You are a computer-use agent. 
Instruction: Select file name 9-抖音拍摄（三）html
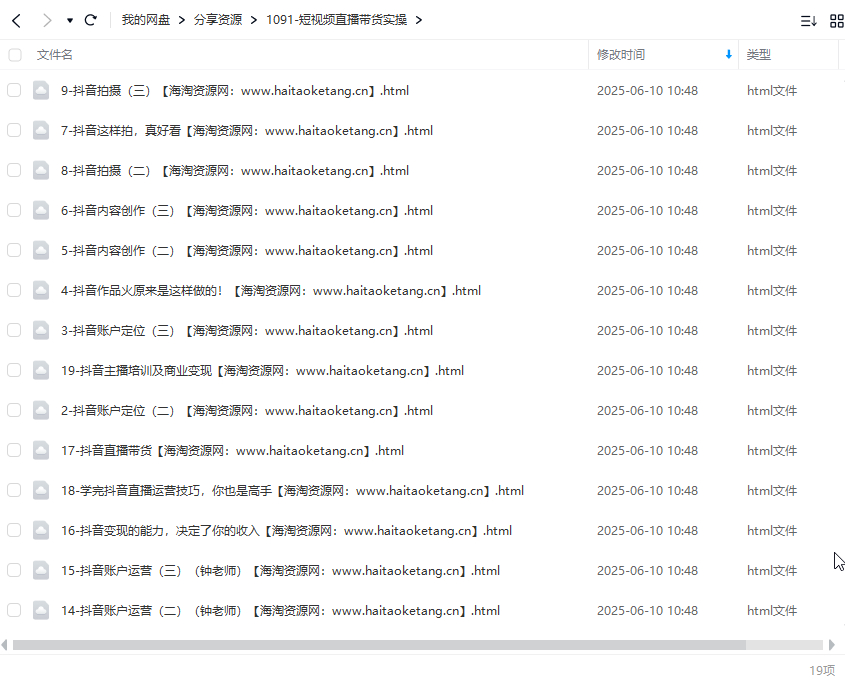point(235,91)
